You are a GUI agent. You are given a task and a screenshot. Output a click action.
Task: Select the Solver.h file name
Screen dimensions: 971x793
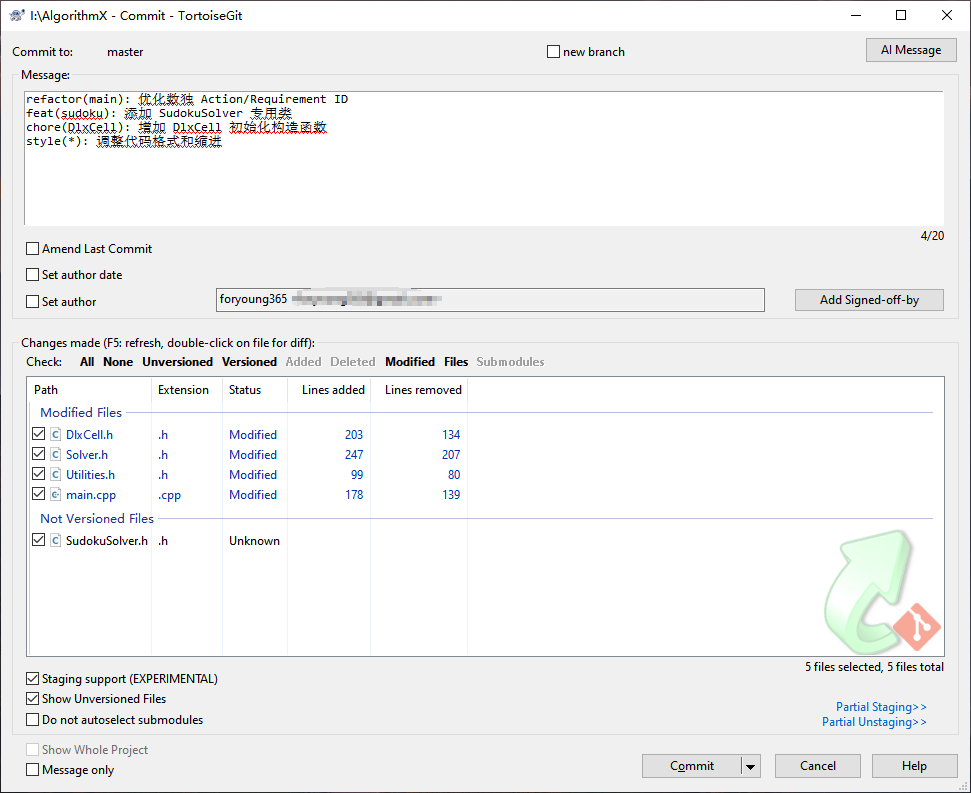point(87,455)
